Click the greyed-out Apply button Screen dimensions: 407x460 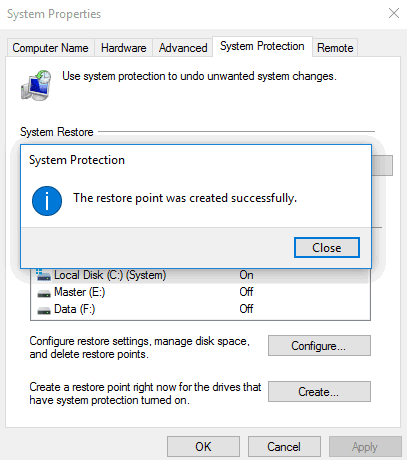click(x=365, y=447)
